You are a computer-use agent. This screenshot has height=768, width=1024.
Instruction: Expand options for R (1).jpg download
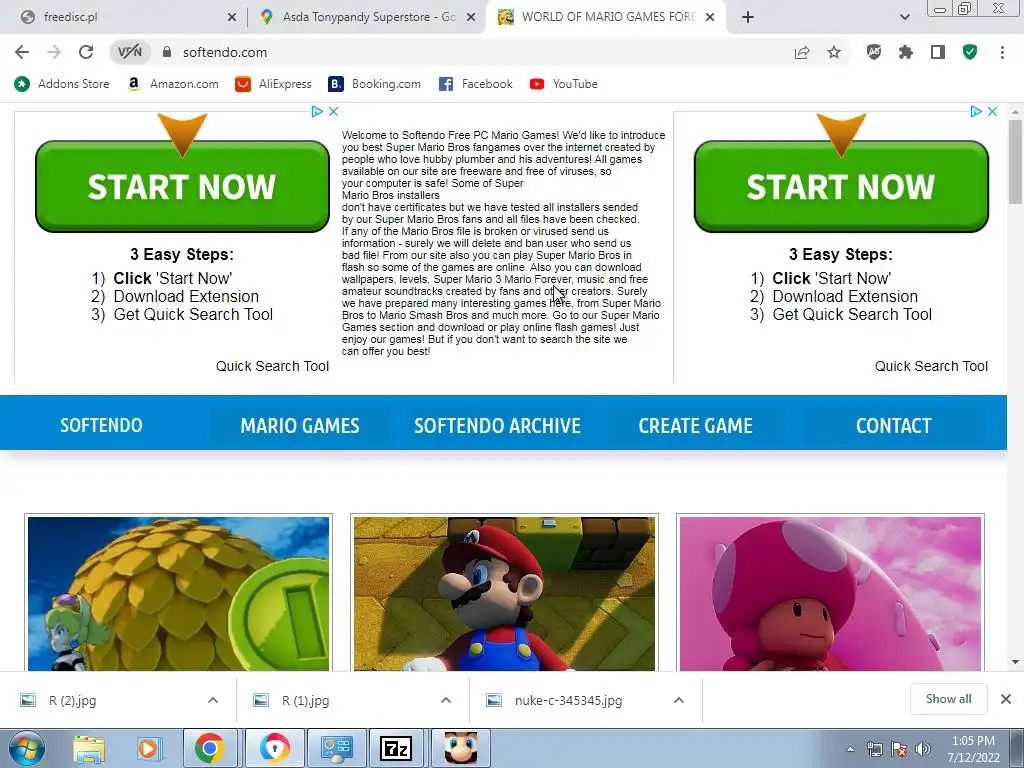point(446,700)
